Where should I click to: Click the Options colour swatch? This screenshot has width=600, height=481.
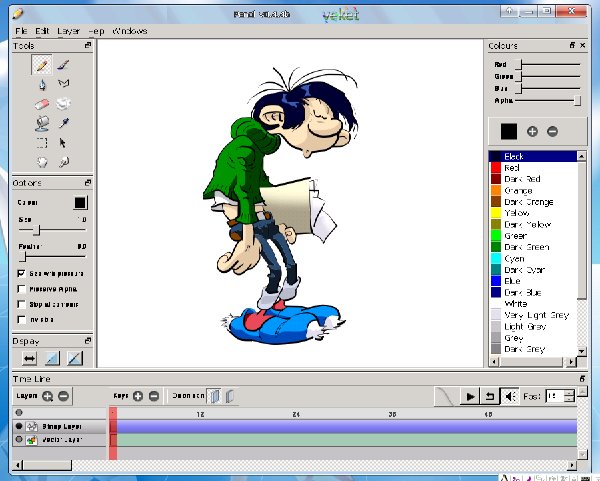coord(80,202)
